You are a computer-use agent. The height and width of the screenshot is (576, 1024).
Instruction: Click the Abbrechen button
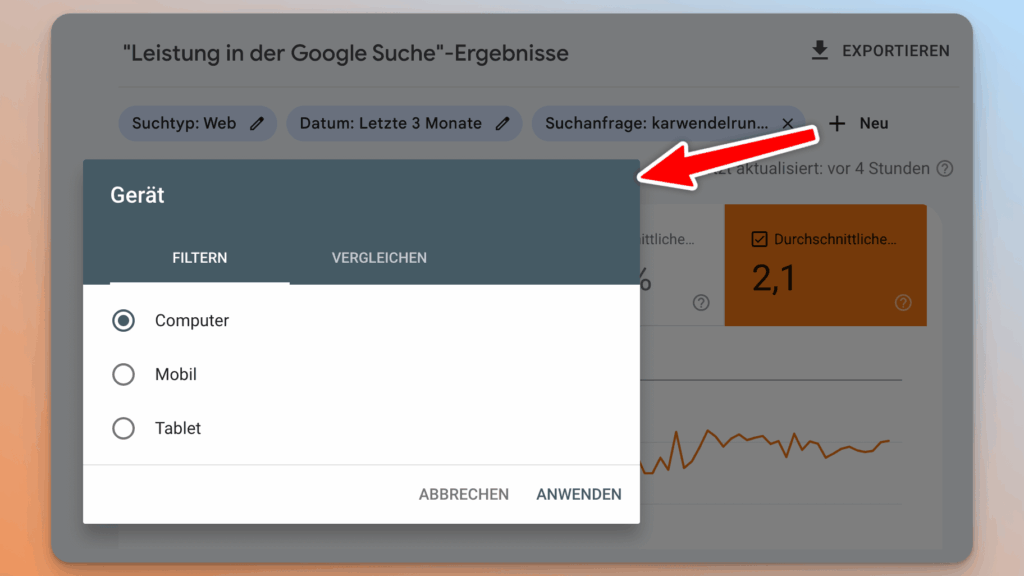464,494
